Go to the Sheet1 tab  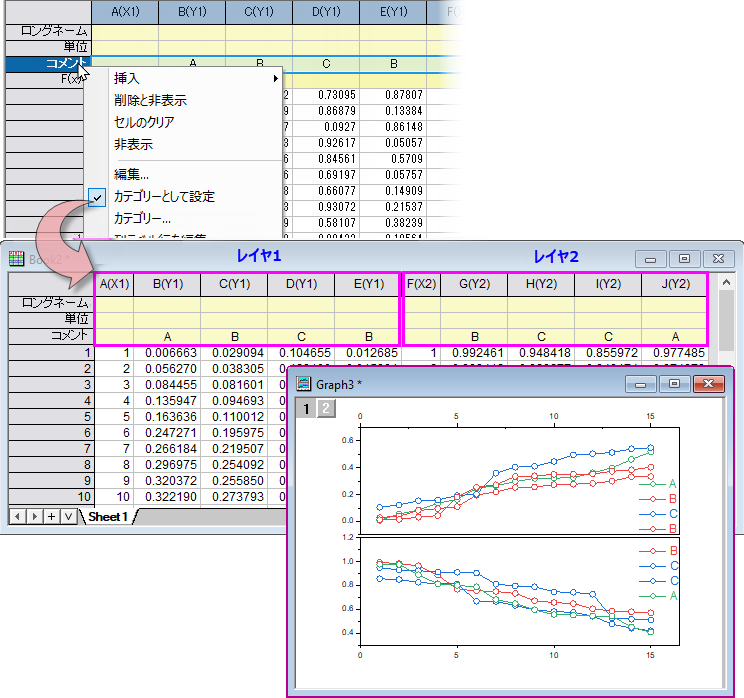pos(108,517)
